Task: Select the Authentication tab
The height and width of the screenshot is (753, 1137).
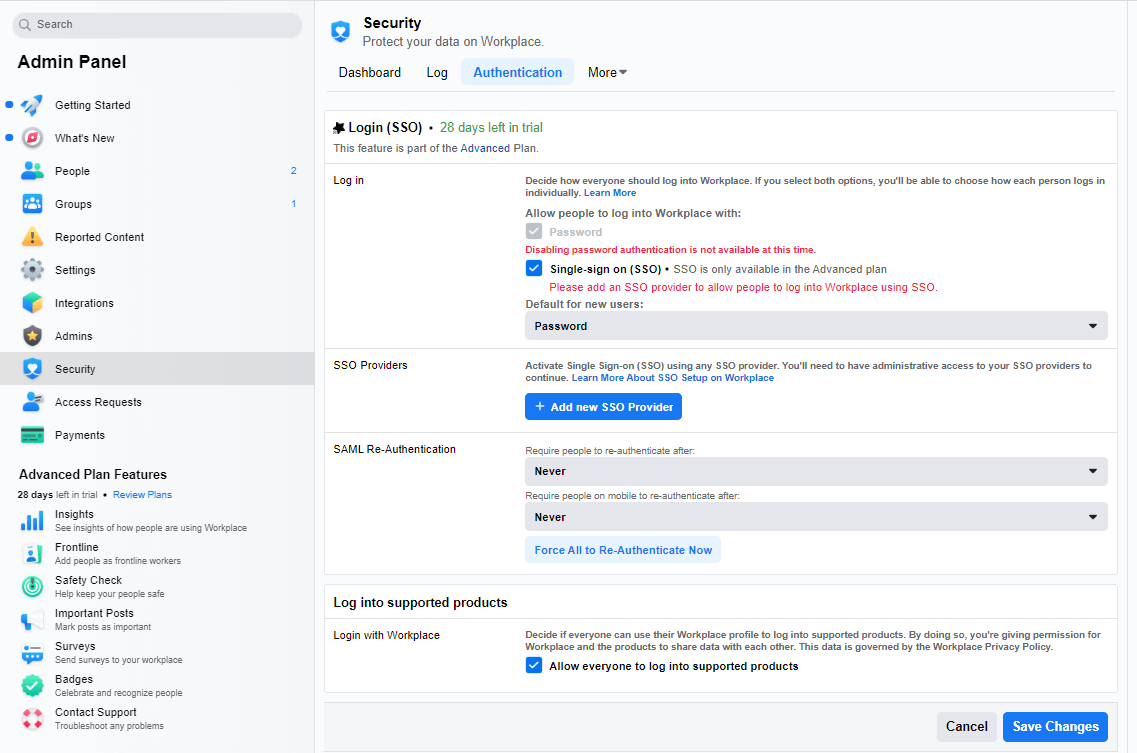Action: [x=518, y=73]
